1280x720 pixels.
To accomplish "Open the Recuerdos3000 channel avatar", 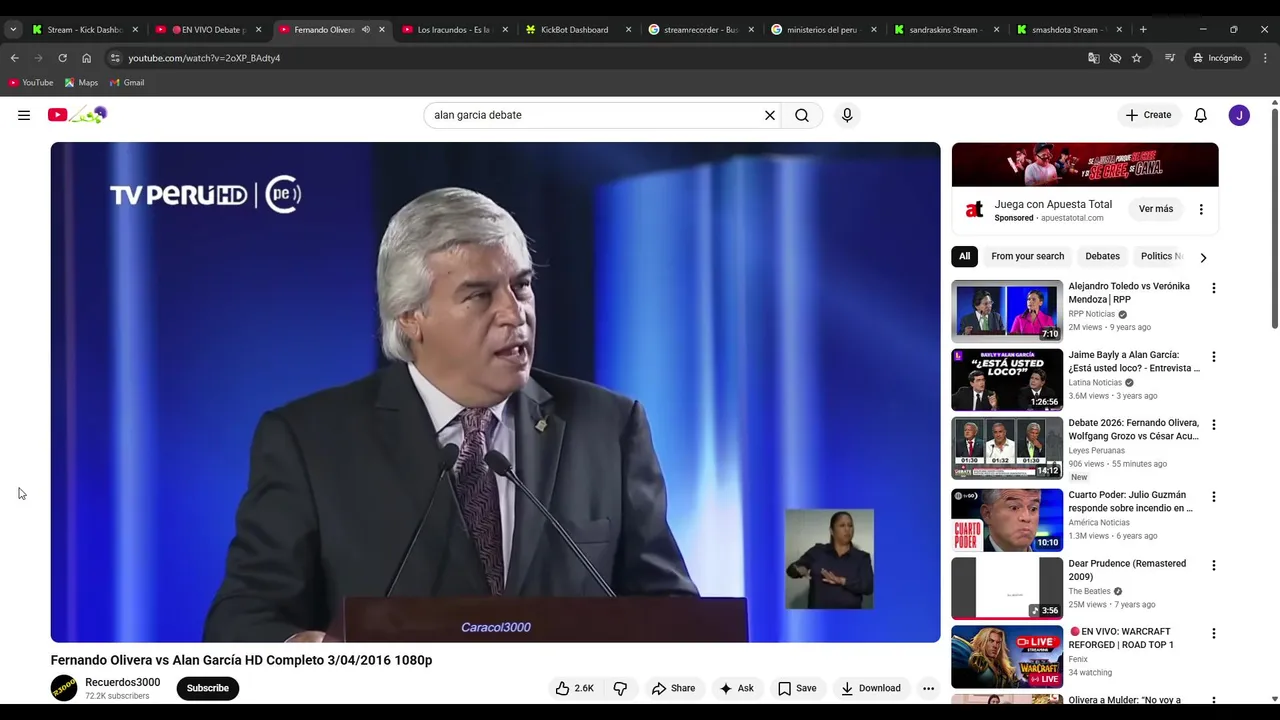I will tap(64, 688).
